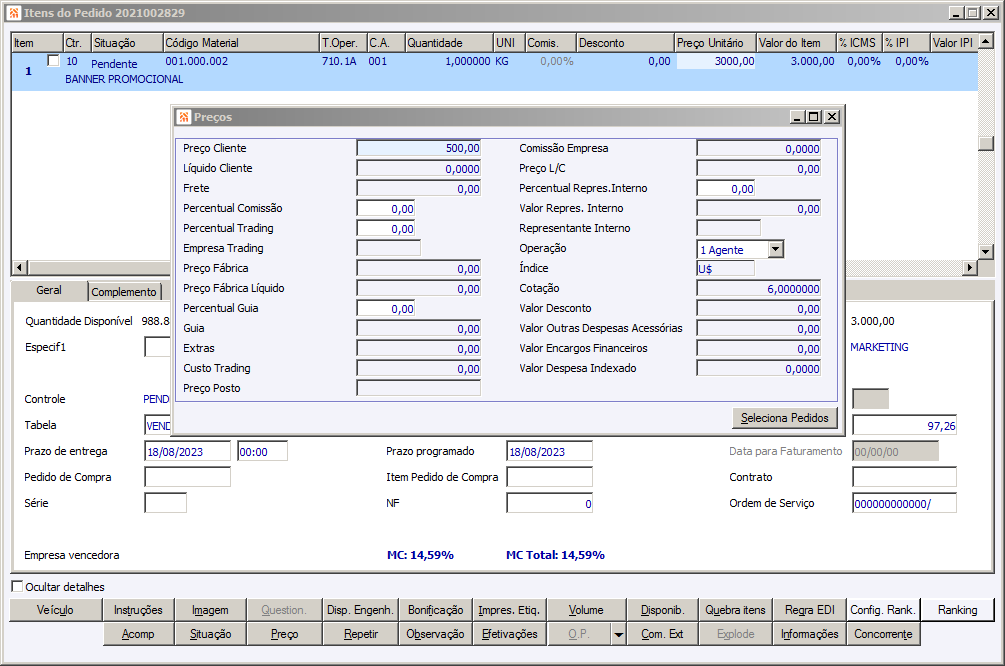
Task: Open the Ranking button
Action: [x=957, y=610]
